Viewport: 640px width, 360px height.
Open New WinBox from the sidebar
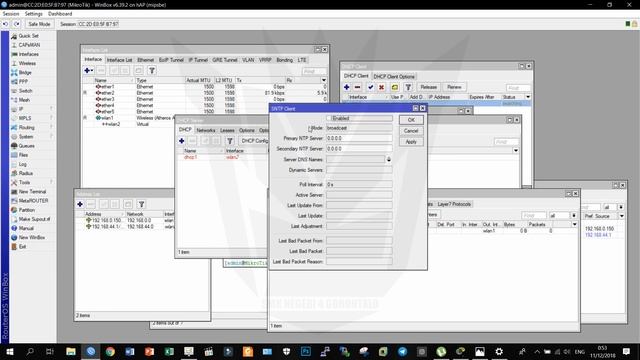[x=31, y=237]
